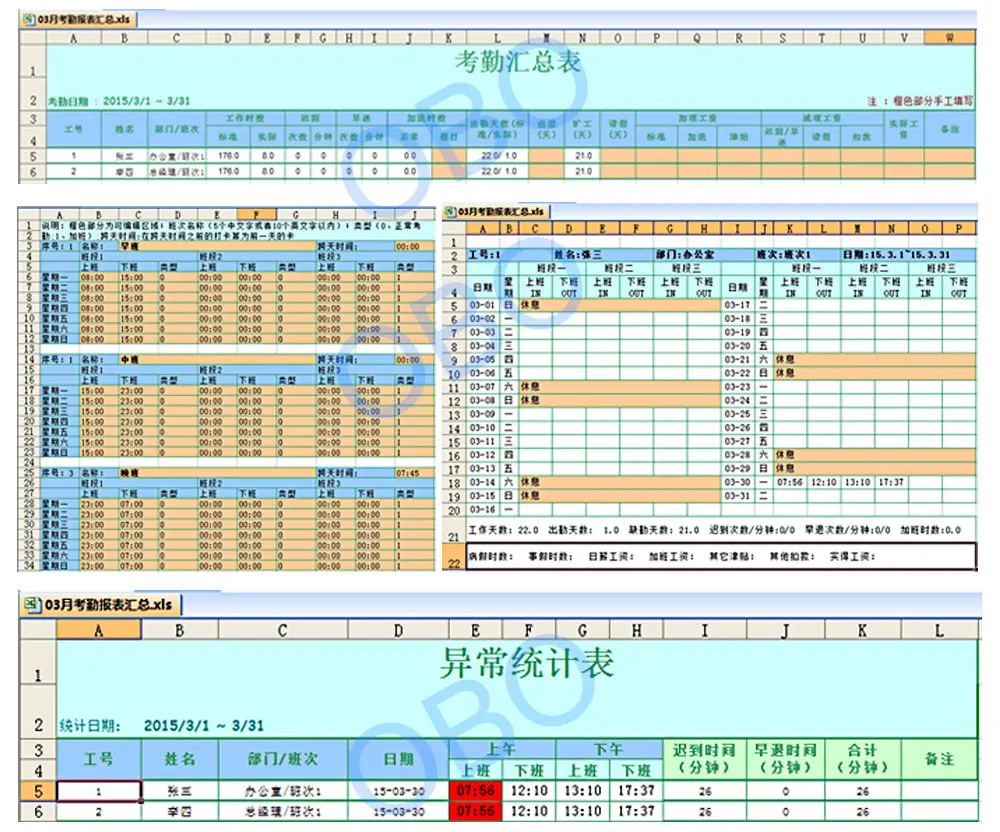The width and height of the screenshot is (1000, 832).
Task: Click the 统计日期 value 2015/3/1 ~ 3/31
Action: [203, 726]
